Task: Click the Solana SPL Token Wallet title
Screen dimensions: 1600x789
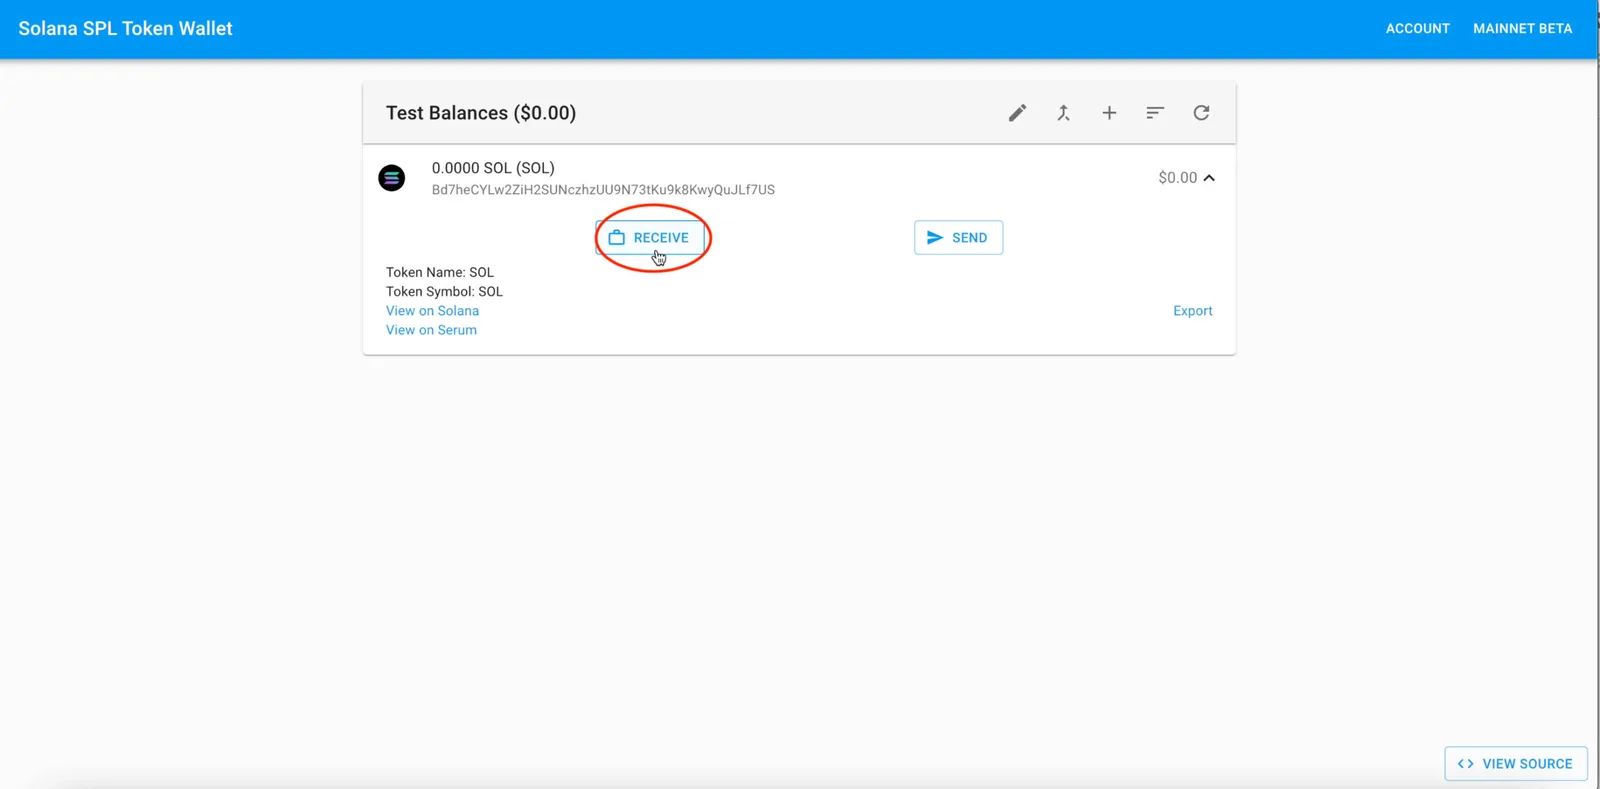Action: click(125, 29)
